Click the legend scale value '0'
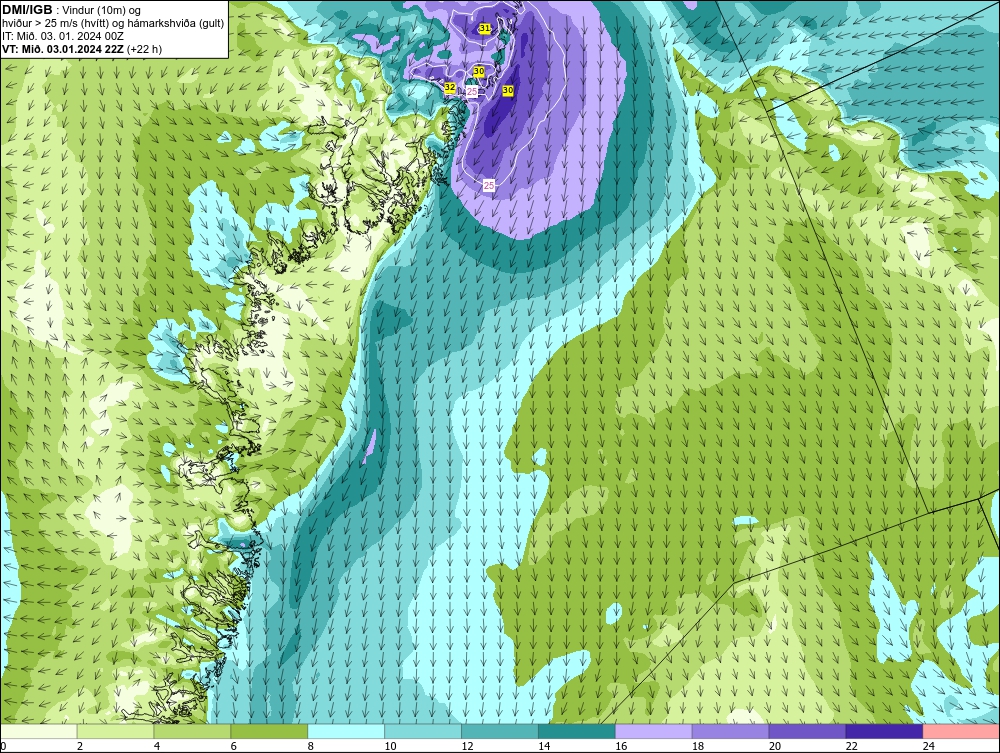The width and height of the screenshot is (1000, 753). (3, 746)
